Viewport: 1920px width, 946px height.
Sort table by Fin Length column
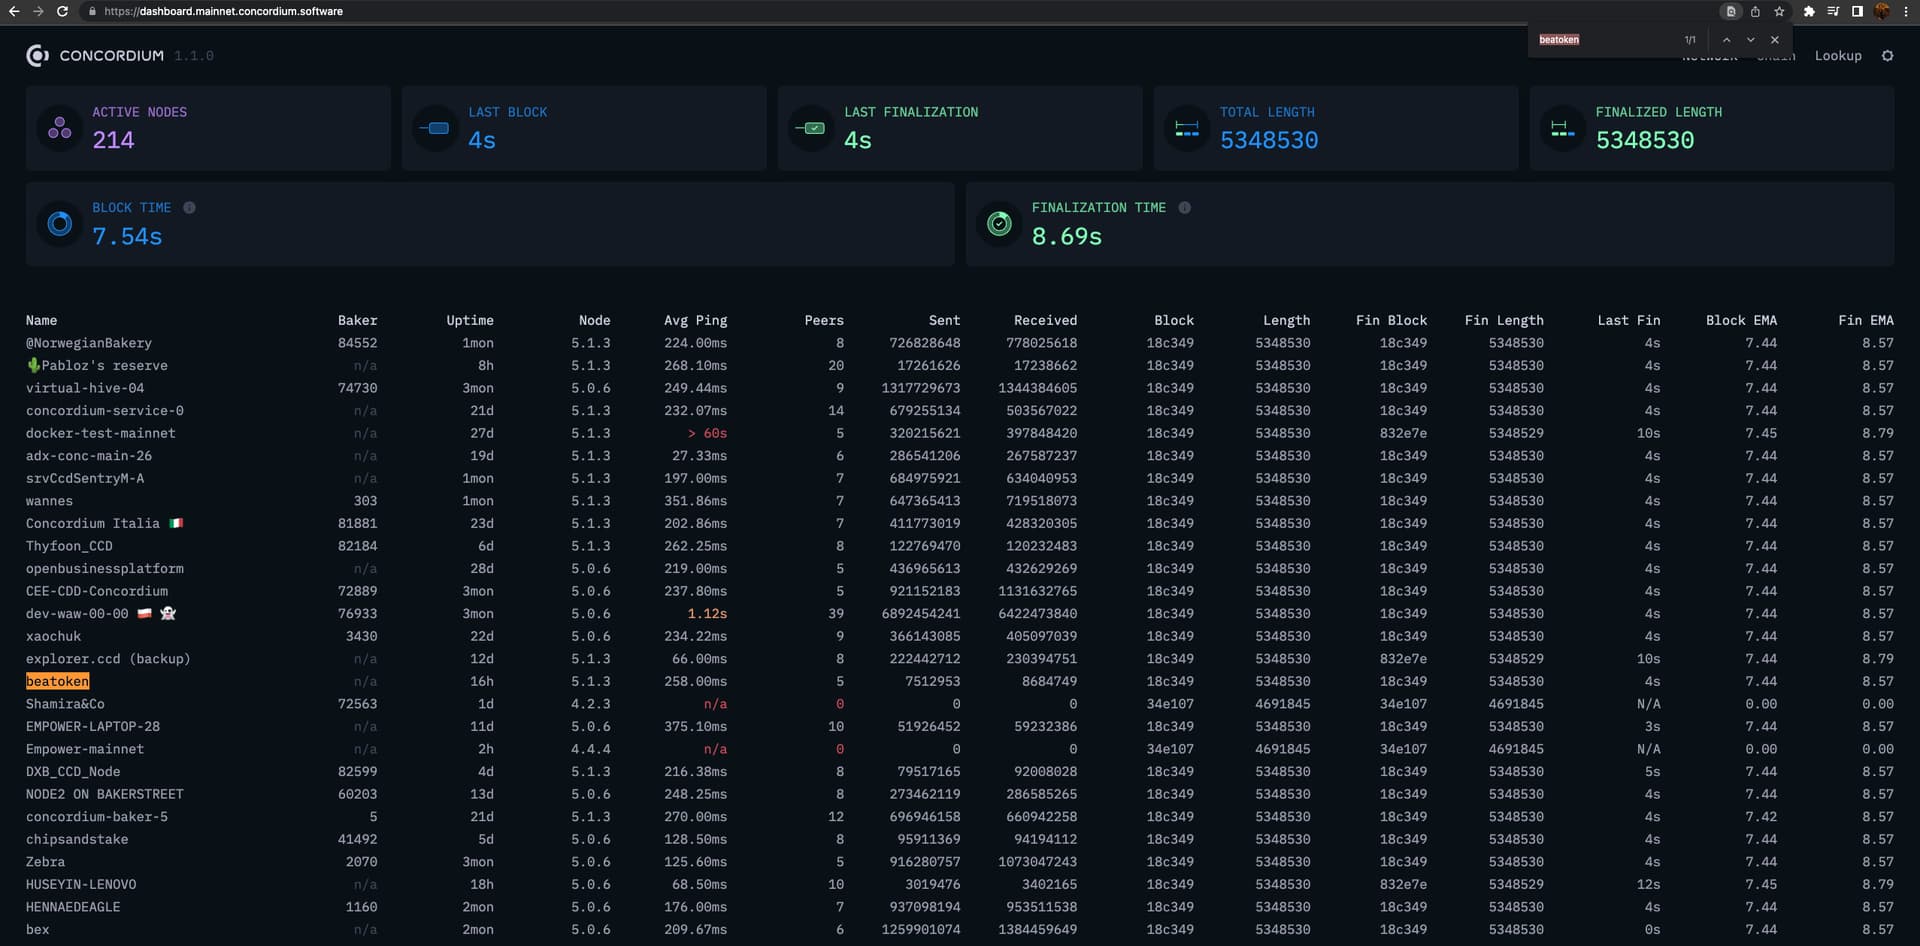pyautogui.click(x=1504, y=320)
